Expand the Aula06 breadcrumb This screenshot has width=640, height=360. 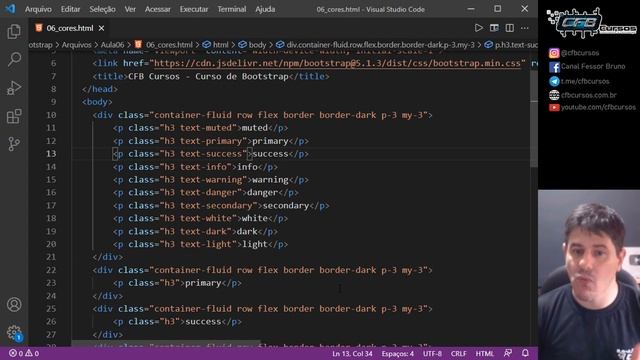pyautogui.click(x=112, y=45)
